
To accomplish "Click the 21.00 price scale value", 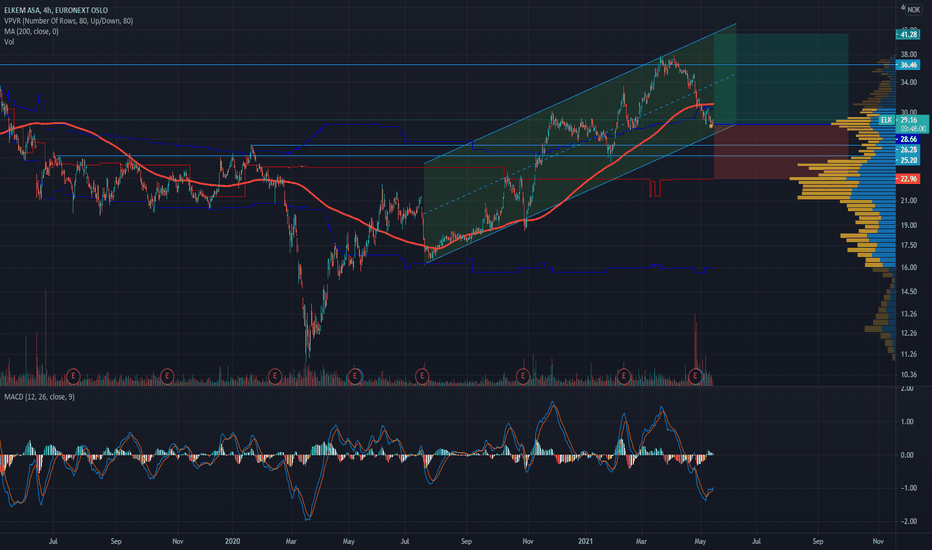I will tap(908, 201).
